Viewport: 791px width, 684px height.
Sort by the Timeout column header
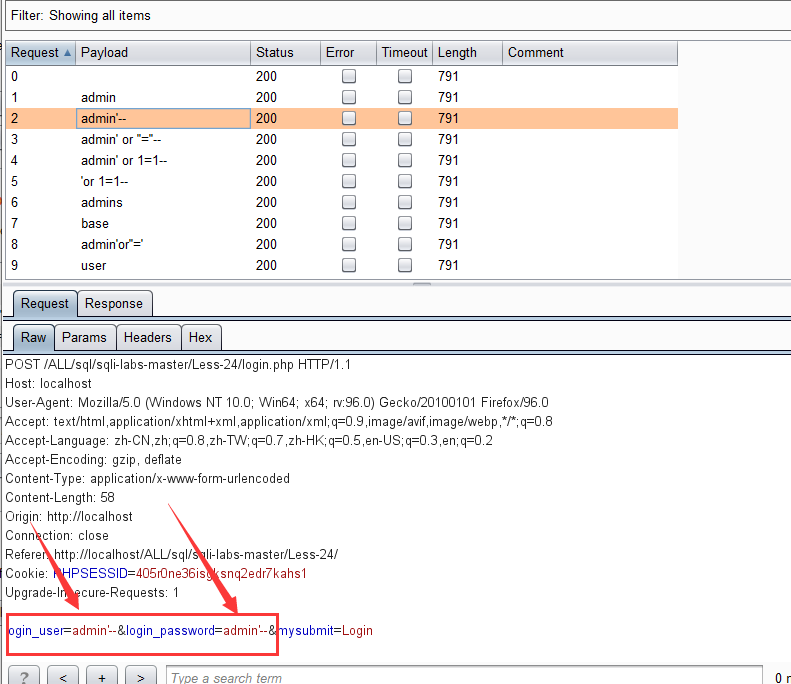pyautogui.click(x=404, y=52)
